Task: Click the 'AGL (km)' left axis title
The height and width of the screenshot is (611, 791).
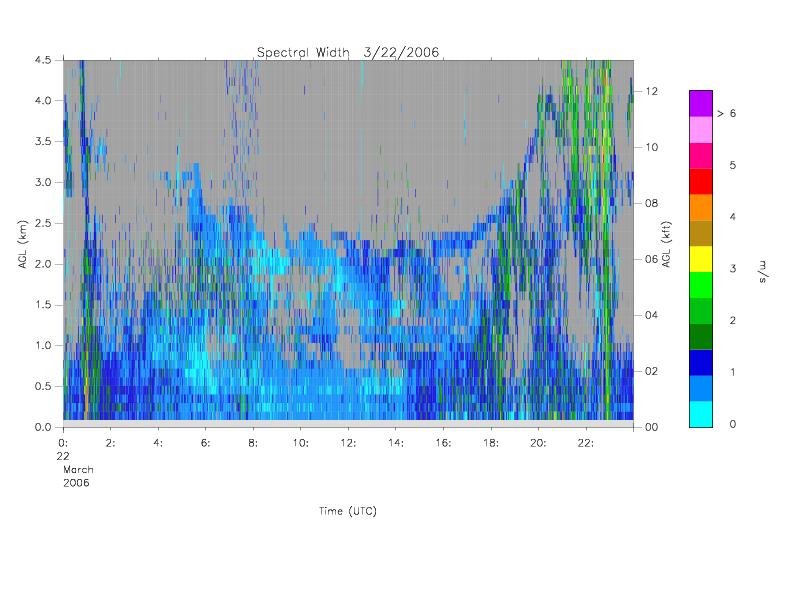Action: click(23, 244)
